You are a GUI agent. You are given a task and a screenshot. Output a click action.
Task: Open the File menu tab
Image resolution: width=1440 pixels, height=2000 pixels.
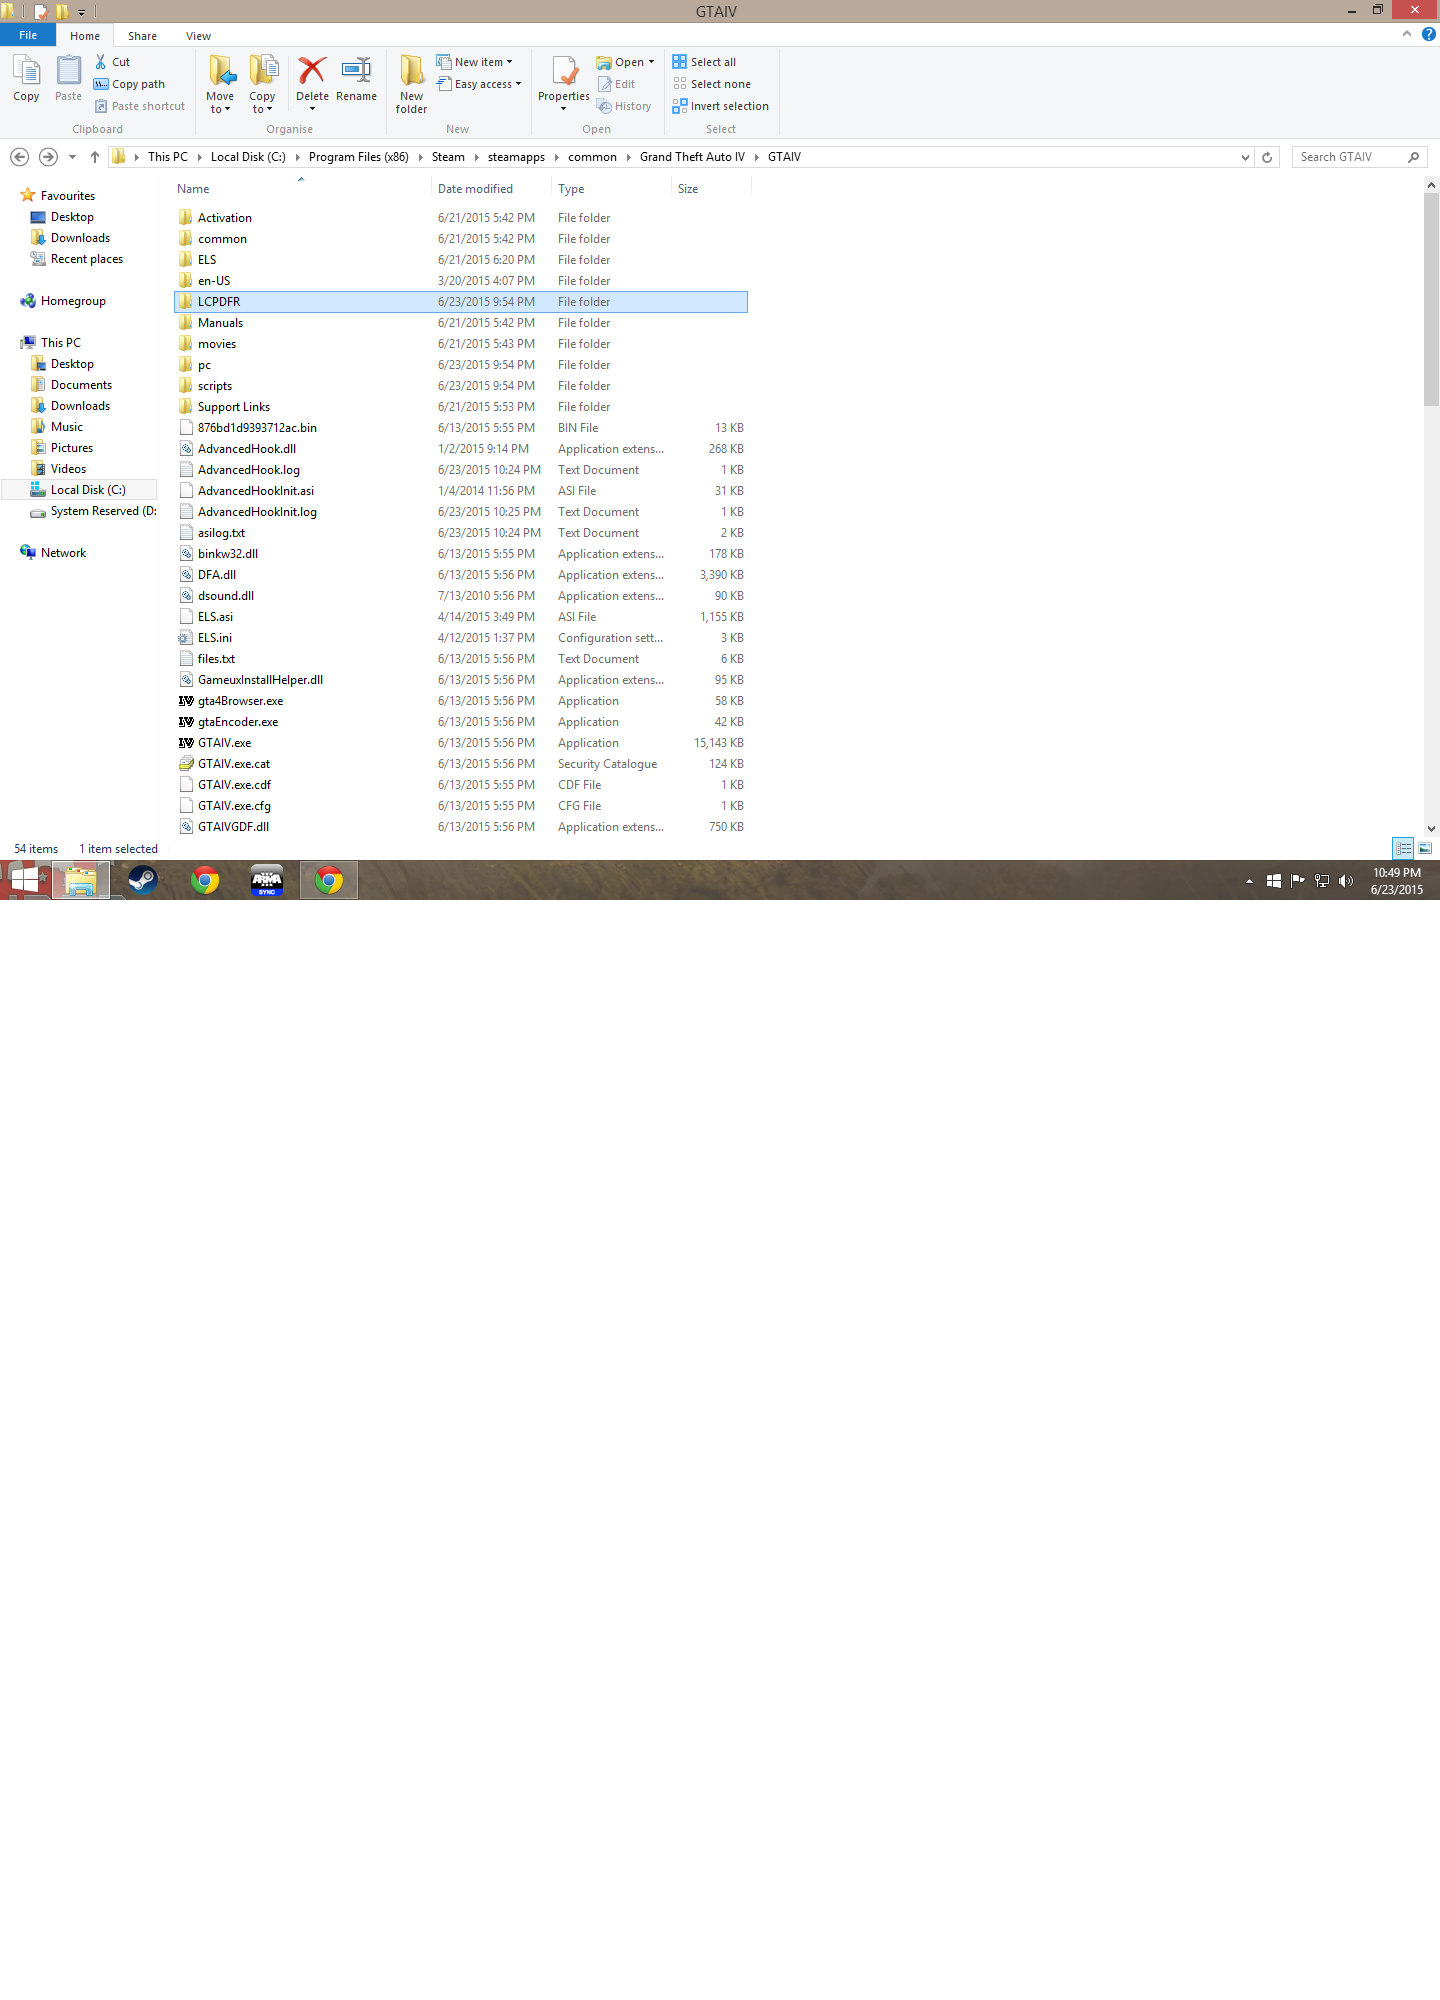[x=28, y=35]
